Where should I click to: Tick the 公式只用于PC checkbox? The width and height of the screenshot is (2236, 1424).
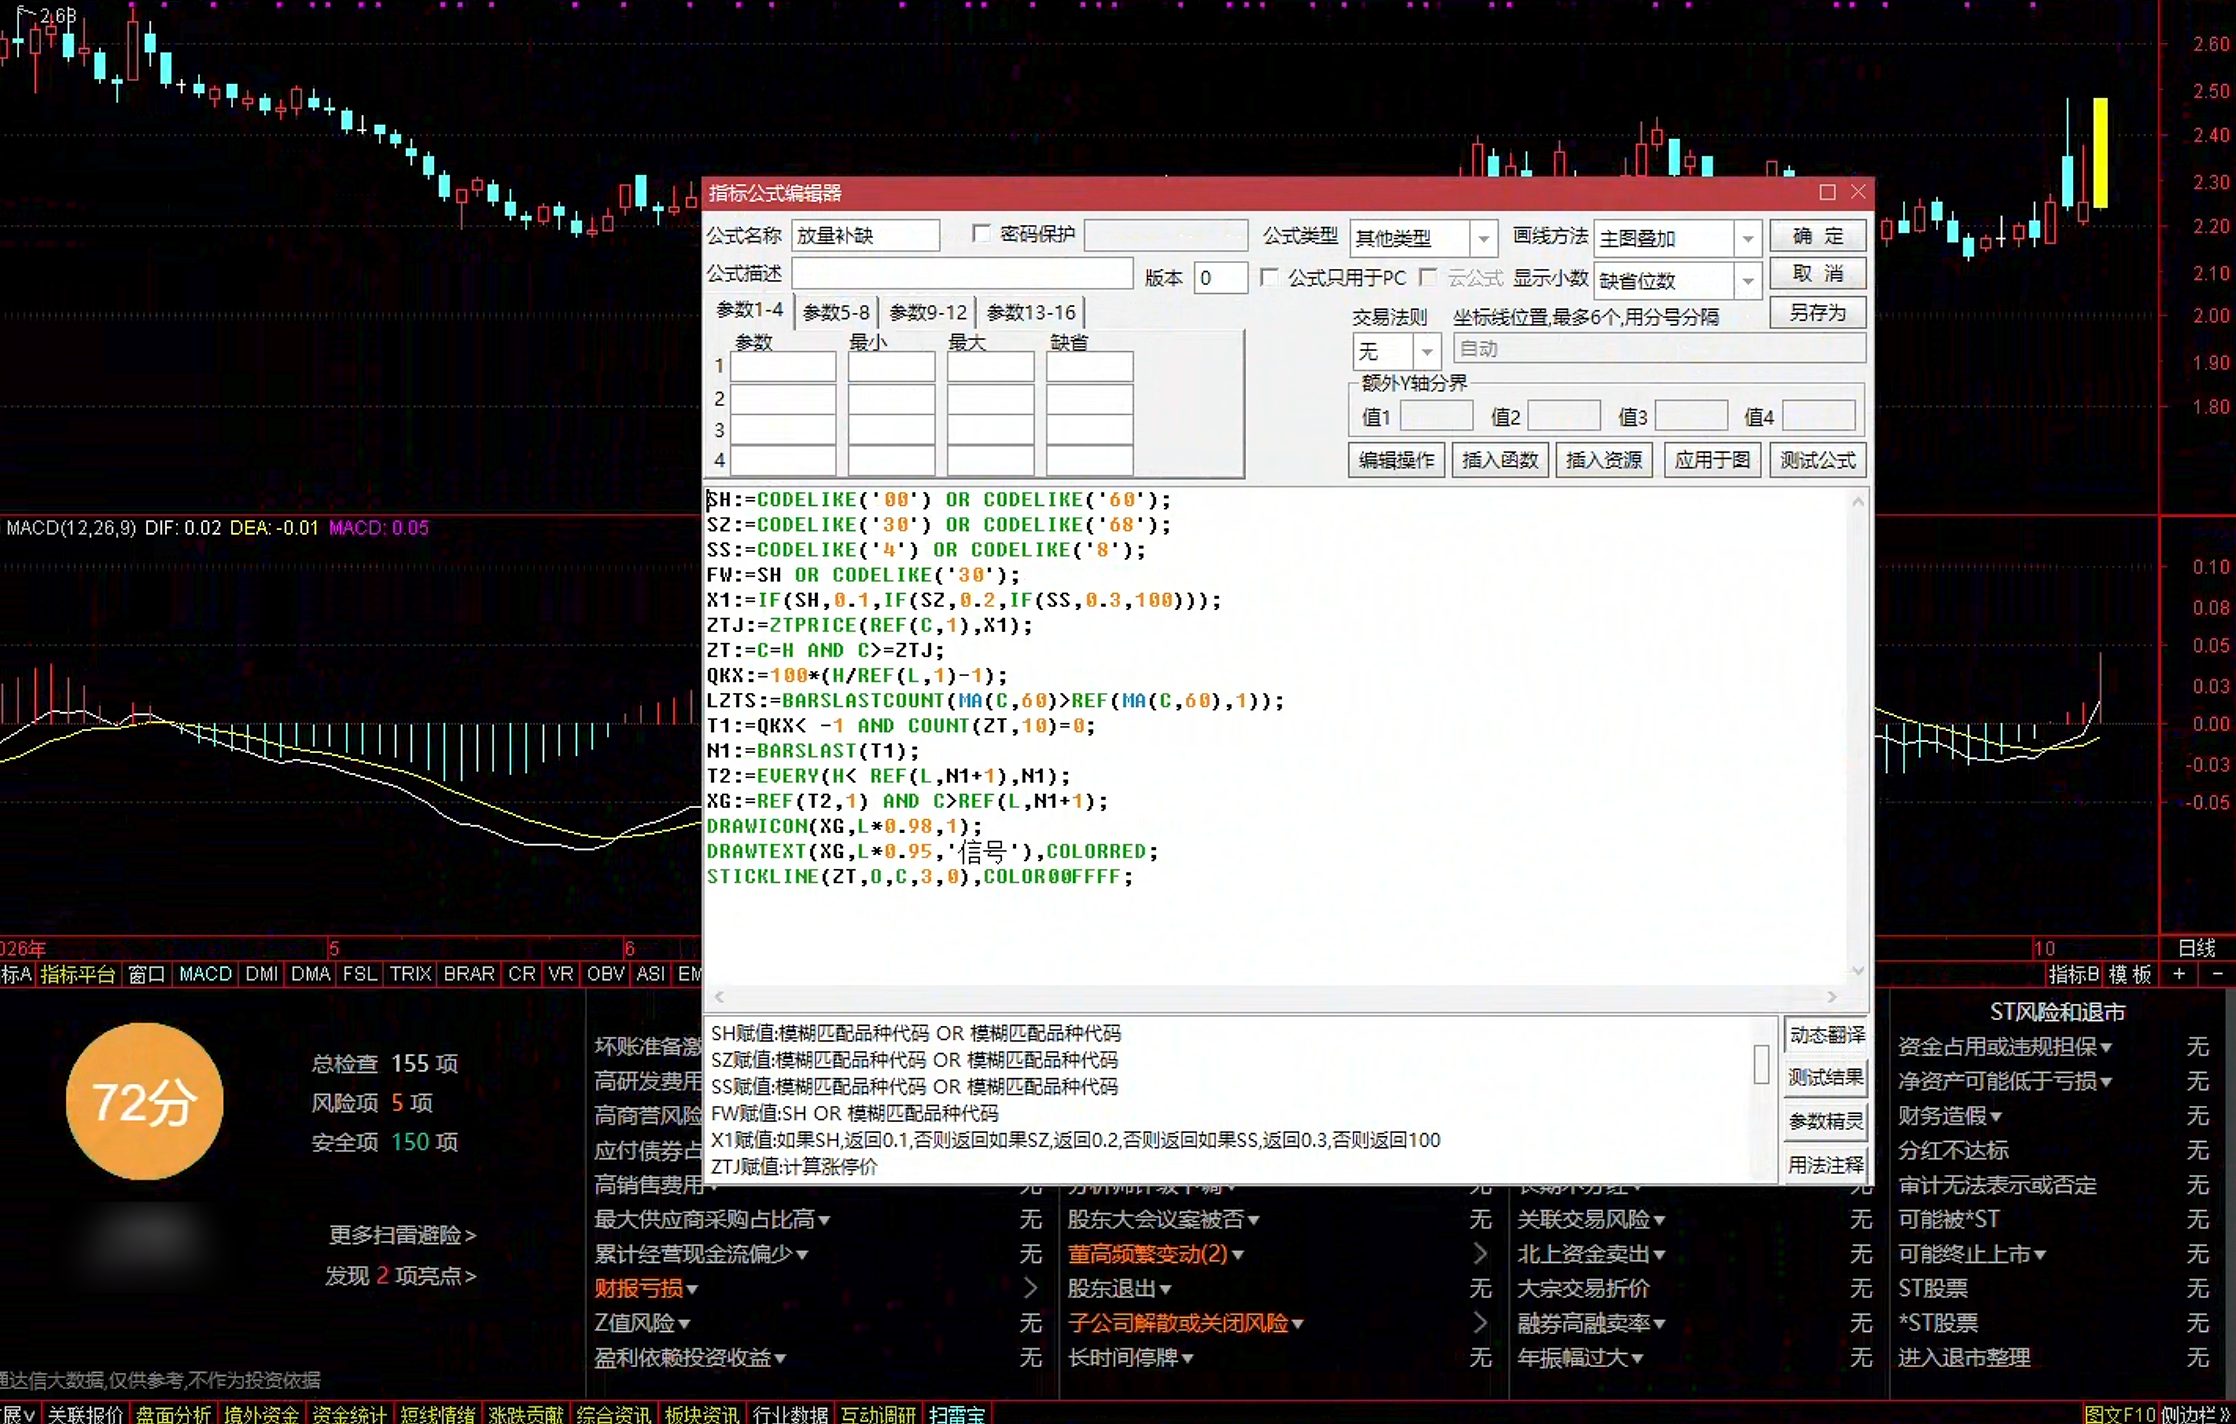point(1269,277)
